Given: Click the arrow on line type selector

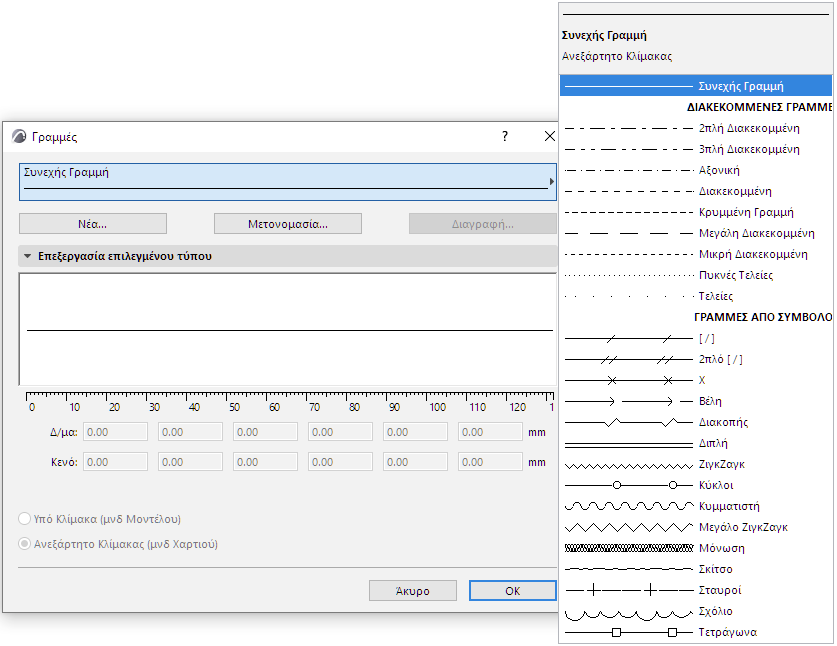Looking at the screenshot, I should (x=552, y=182).
